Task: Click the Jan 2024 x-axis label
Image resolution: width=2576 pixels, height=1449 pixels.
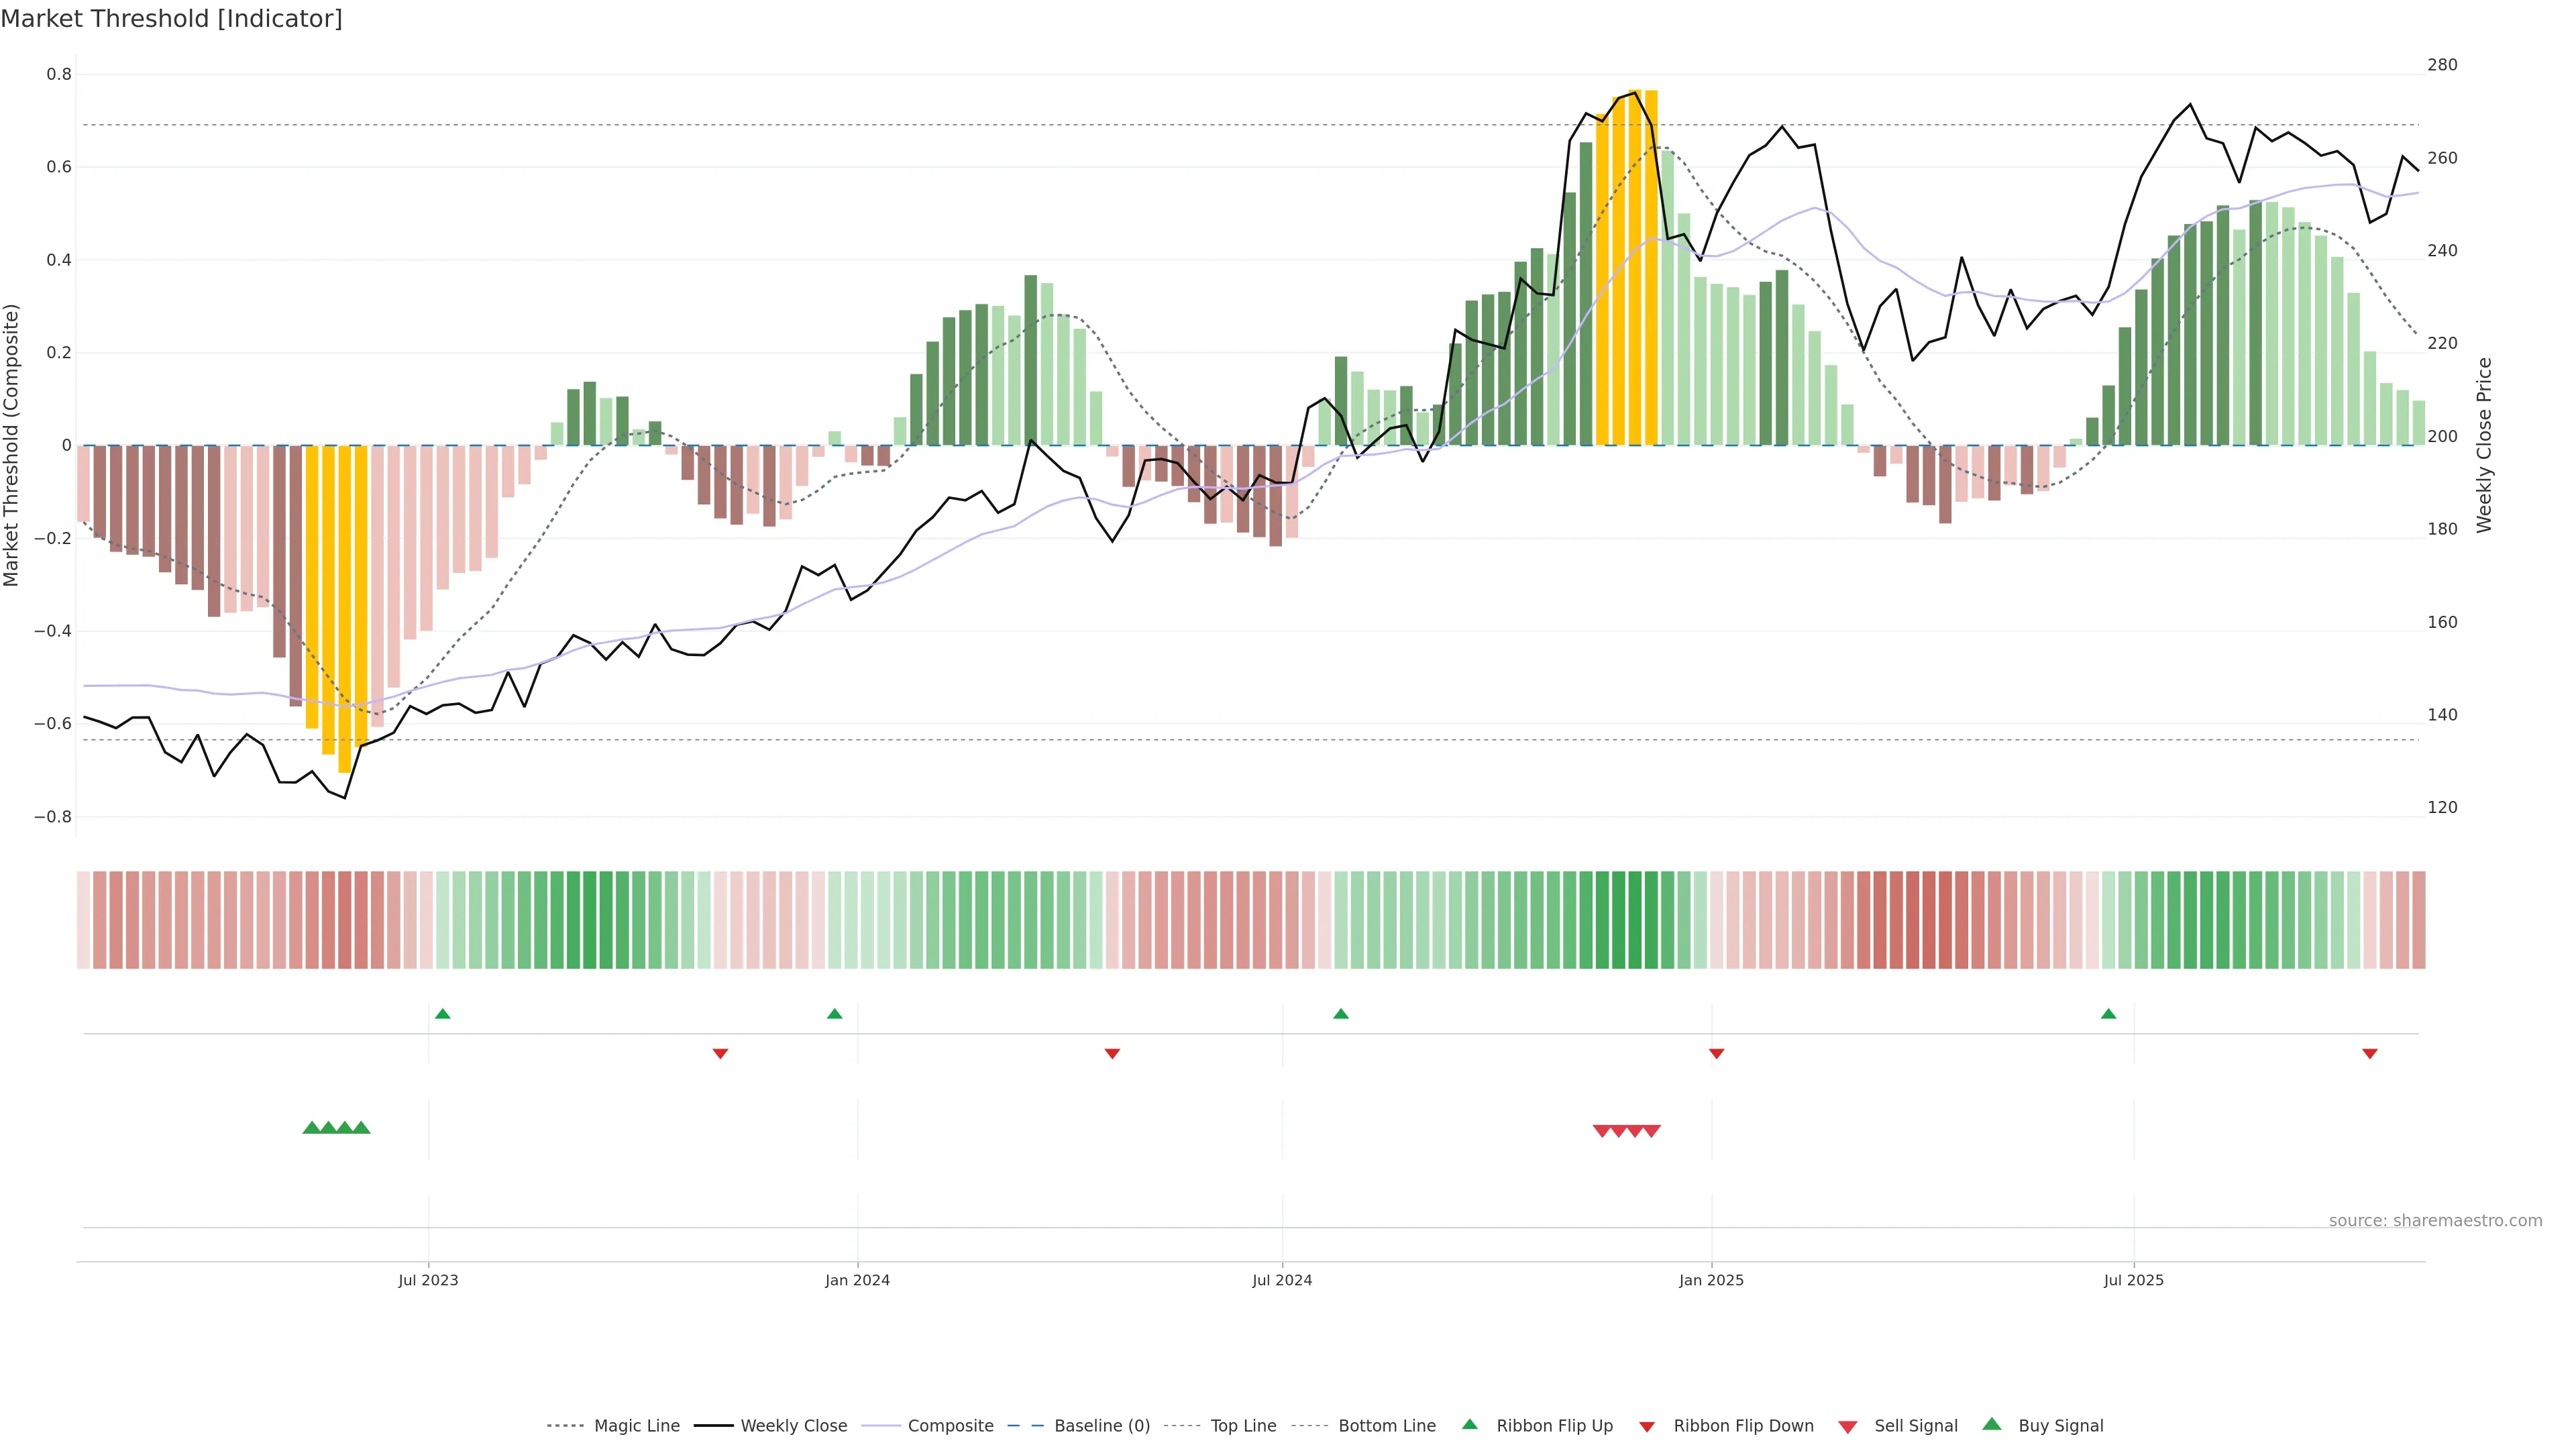Action: click(857, 1280)
